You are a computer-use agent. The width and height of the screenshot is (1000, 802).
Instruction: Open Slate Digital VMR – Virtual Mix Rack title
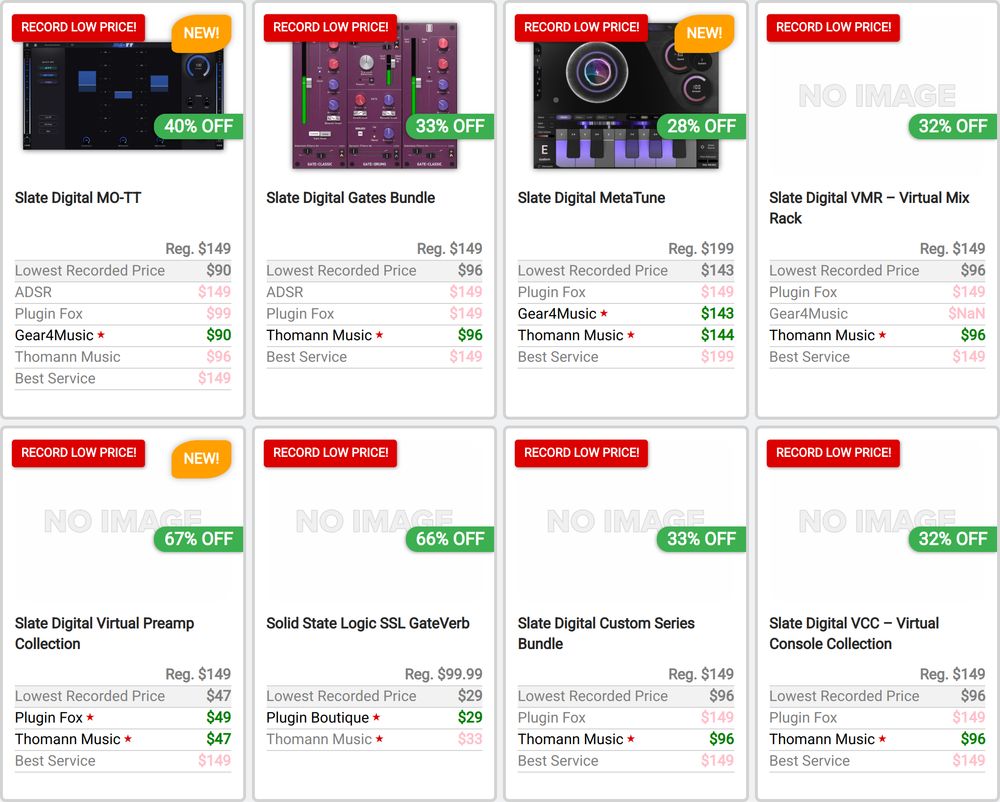[x=869, y=208]
